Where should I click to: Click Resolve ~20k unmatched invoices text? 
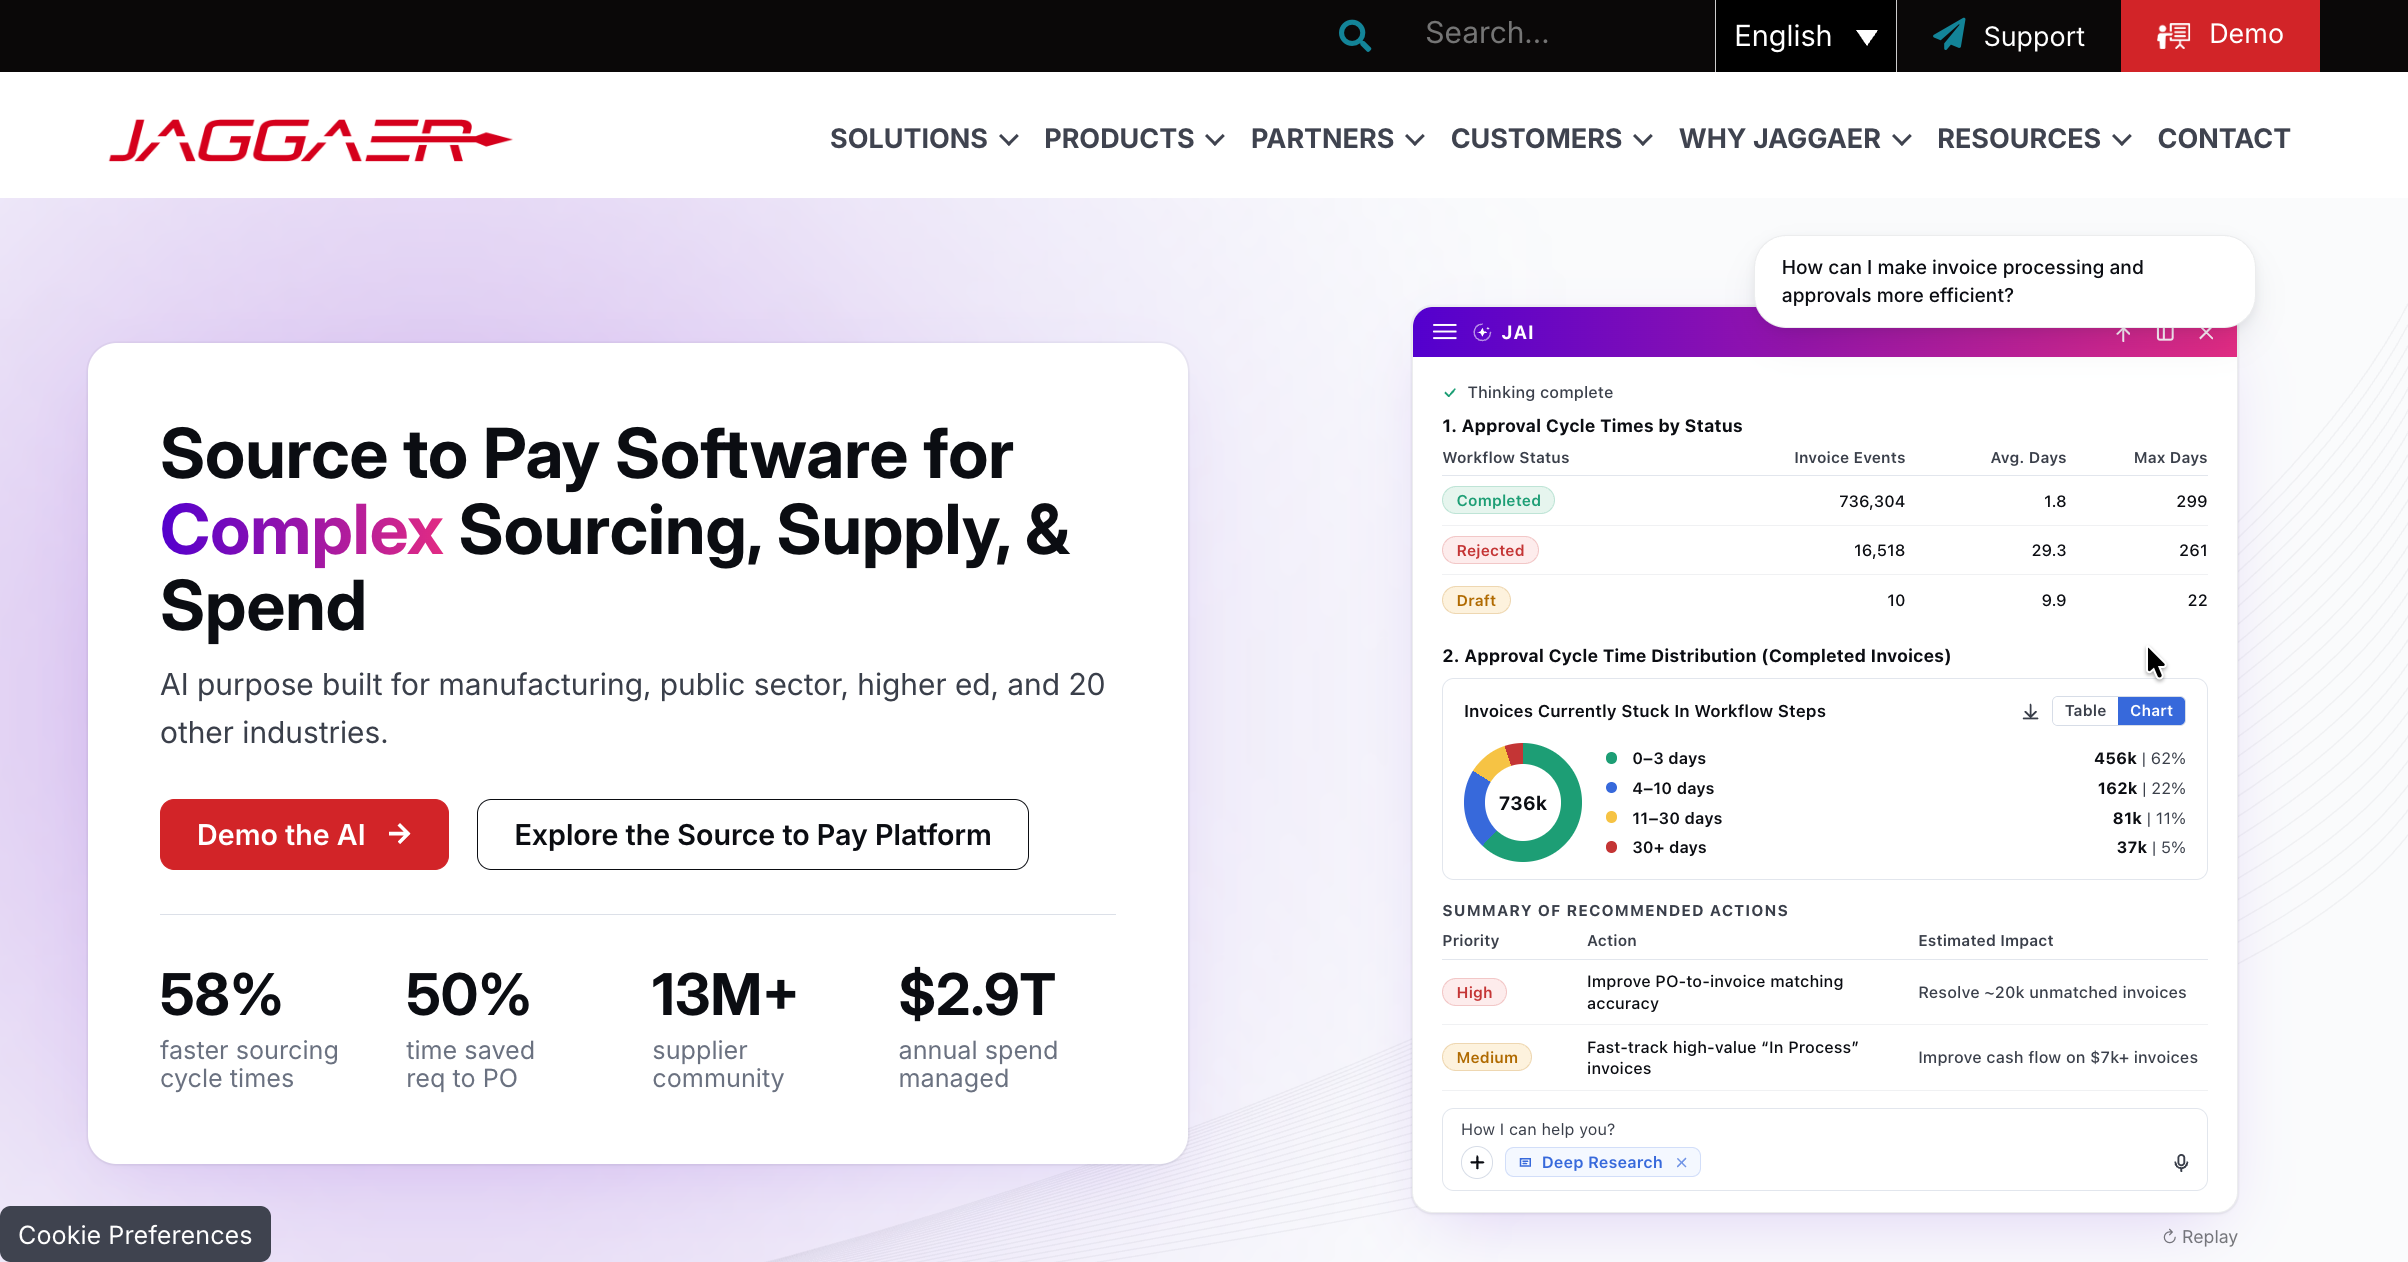[x=2052, y=992]
